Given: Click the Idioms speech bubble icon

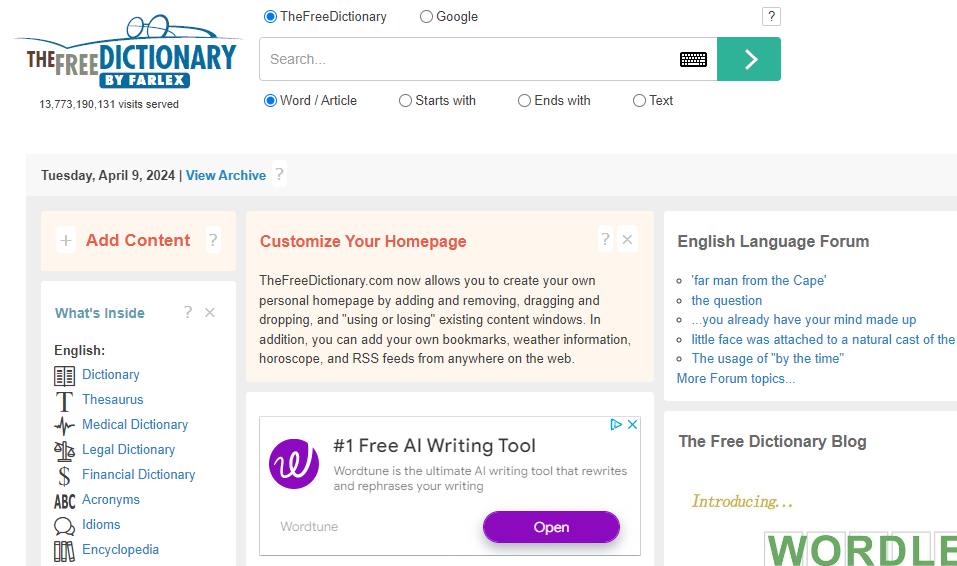Looking at the screenshot, I should [x=64, y=525].
